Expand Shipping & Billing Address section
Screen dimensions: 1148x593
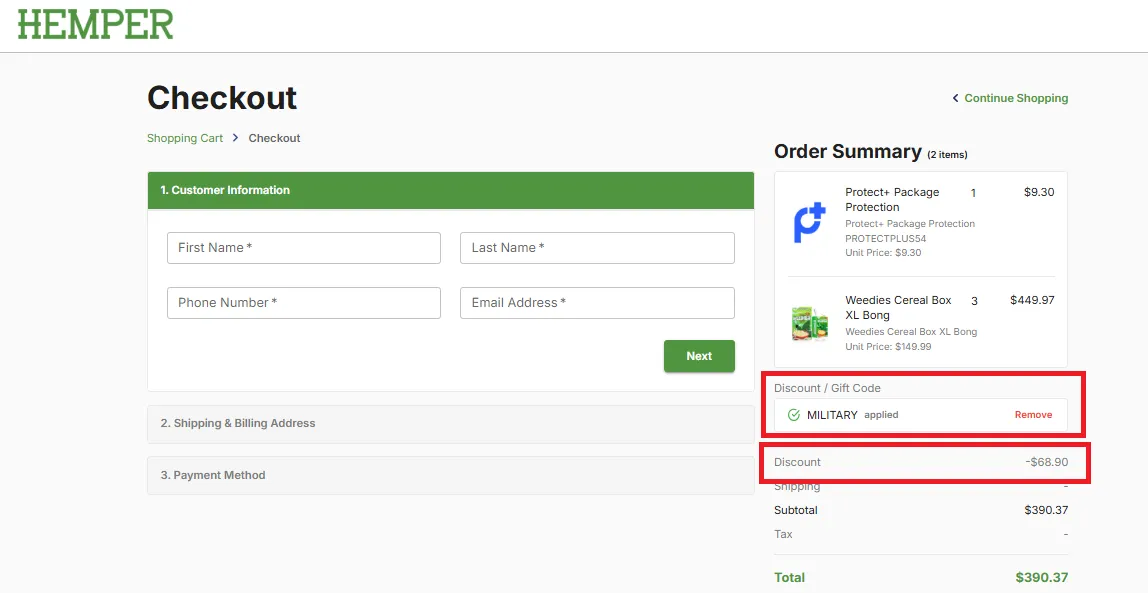450,424
